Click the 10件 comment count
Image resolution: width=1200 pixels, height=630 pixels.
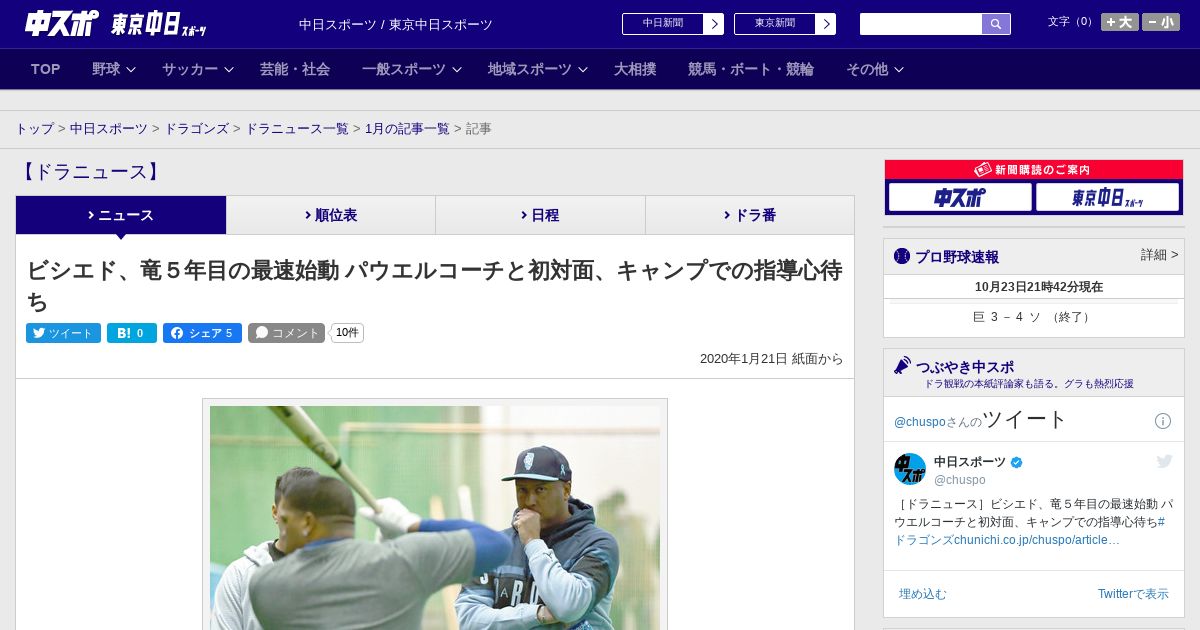(x=347, y=333)
